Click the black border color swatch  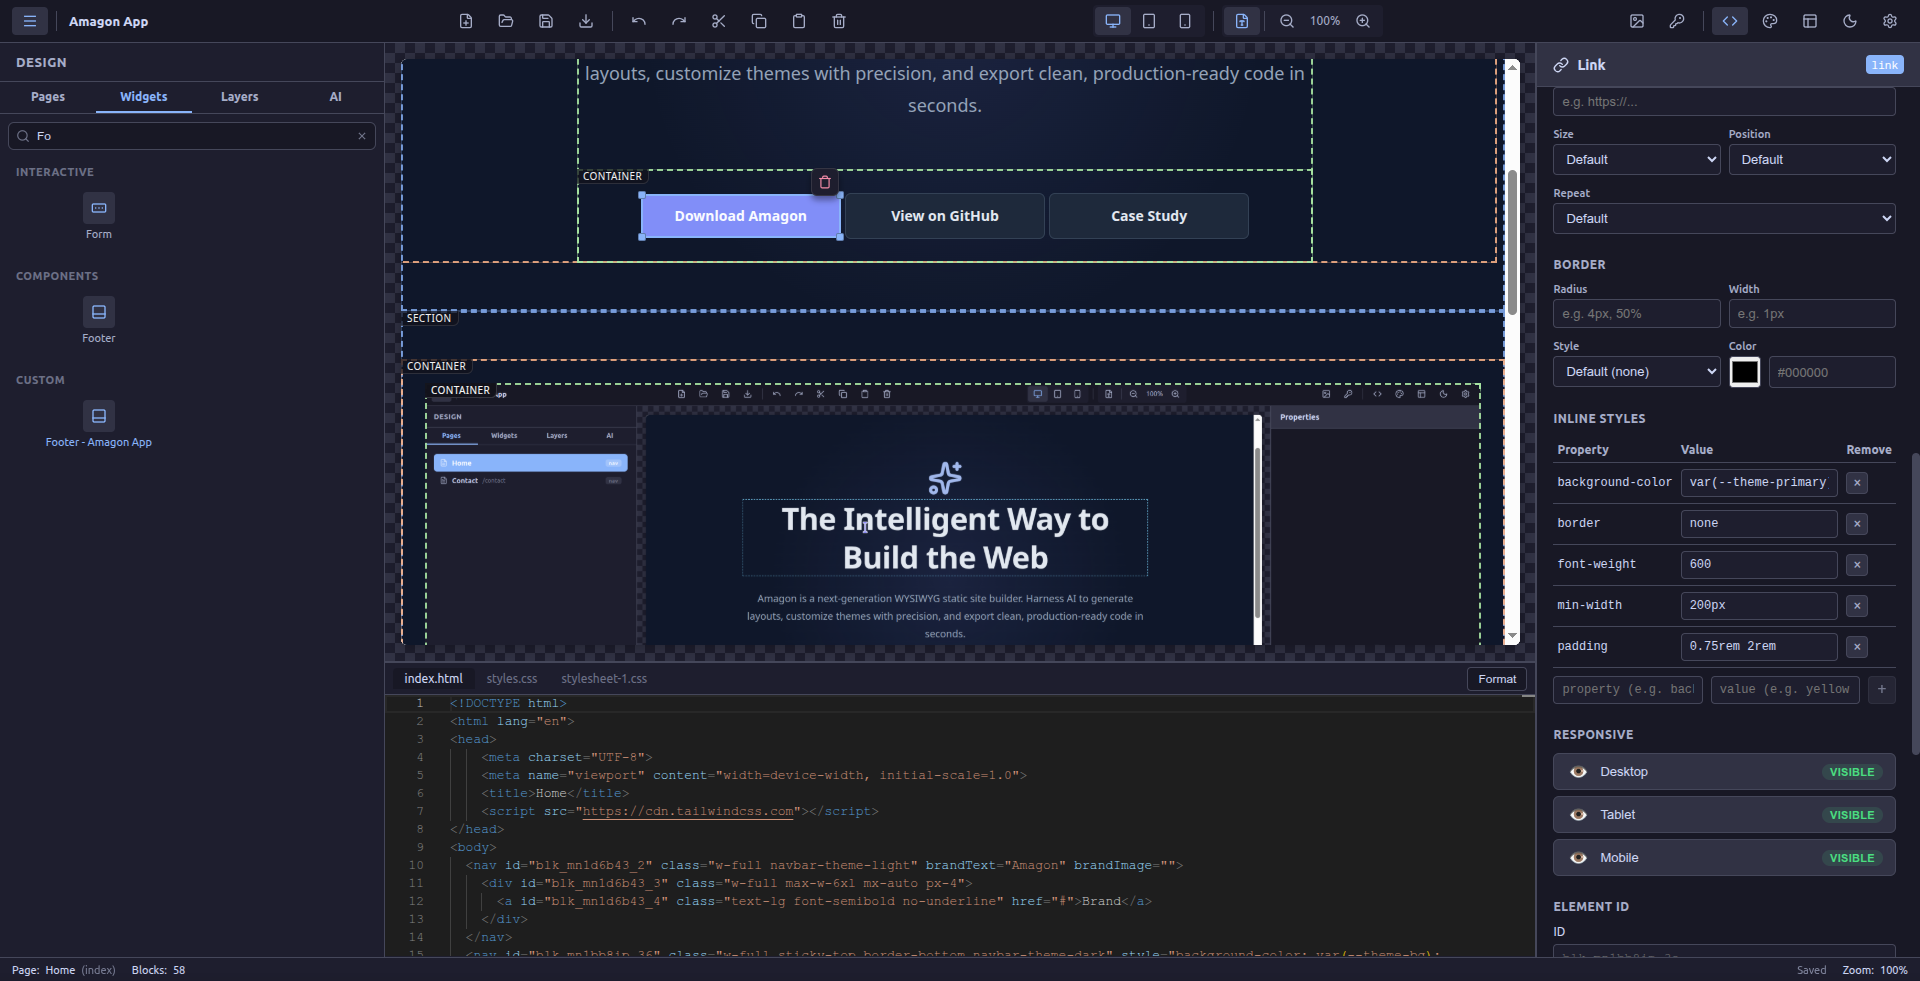coord(1744,372)
